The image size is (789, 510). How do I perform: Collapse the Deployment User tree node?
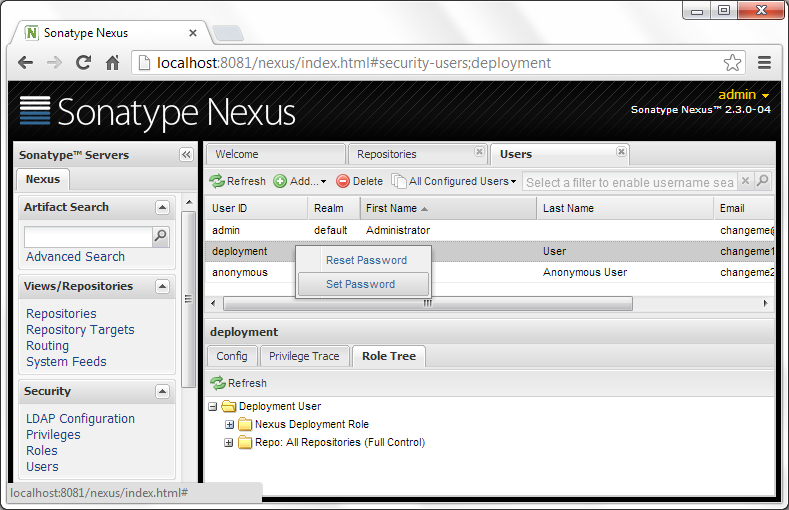click(x=213, y=406)
